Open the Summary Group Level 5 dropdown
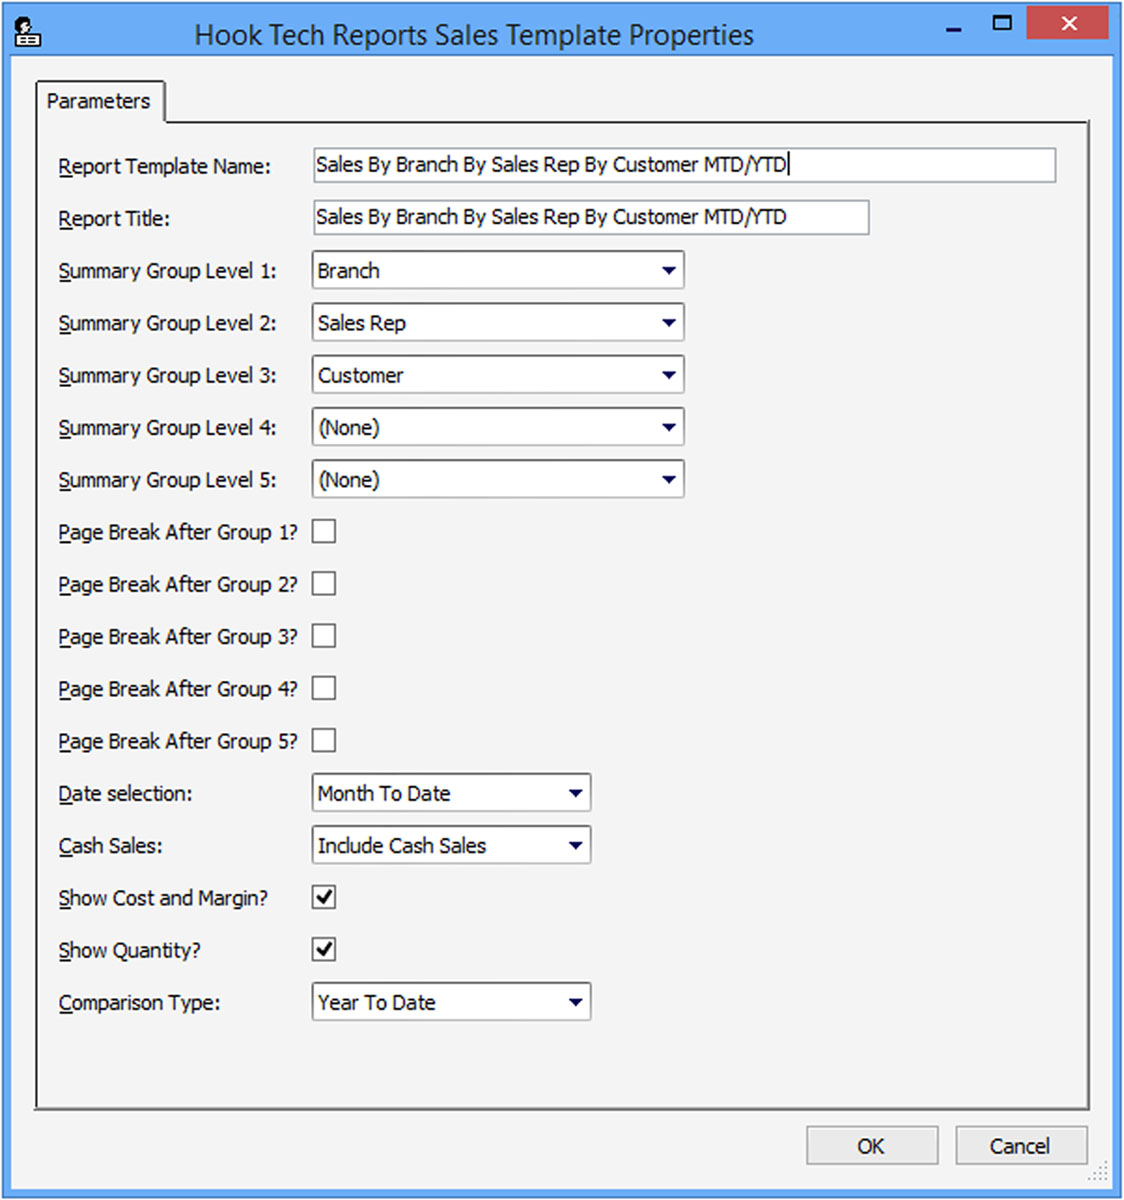The image size is (1124, 1200). (498, 479)
